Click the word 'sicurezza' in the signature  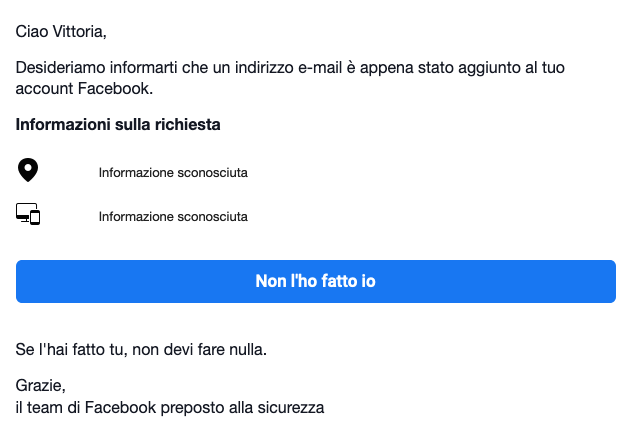point(291,407)
